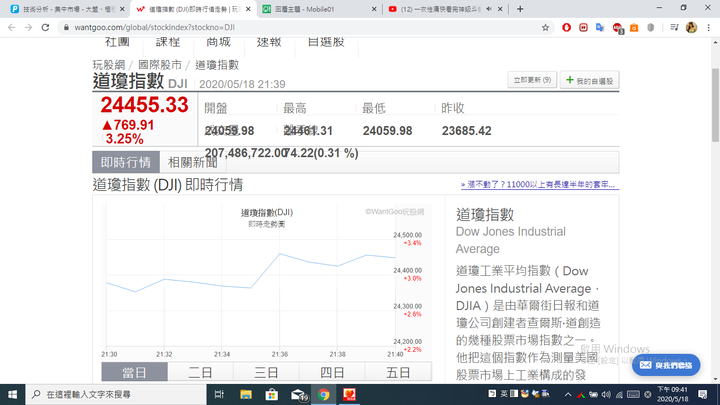Open the touch keyboard tray icon
The width and height of the screenshot is (720, 405).
633,394
